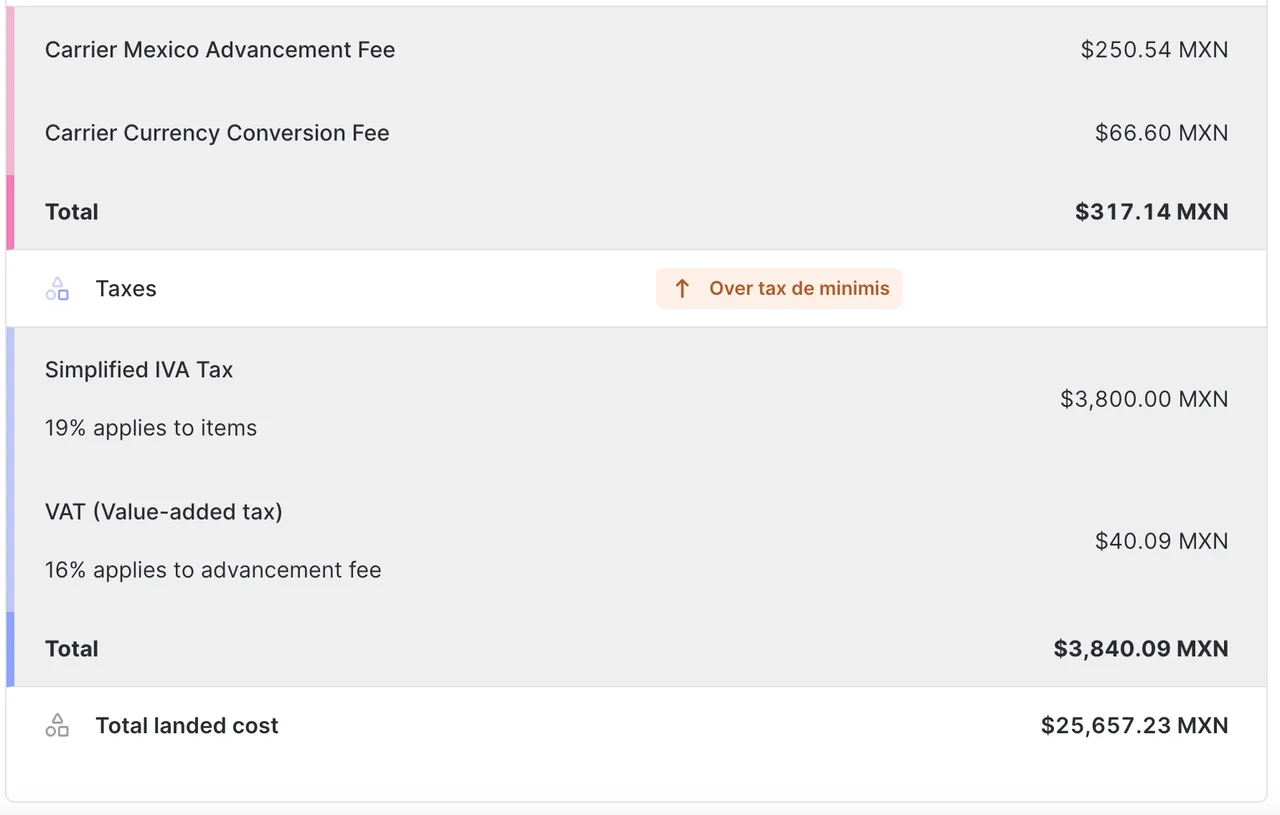Select the Carrier Currency Conversion Fee label
This screenshot has width=1280, height=815.
217,133
